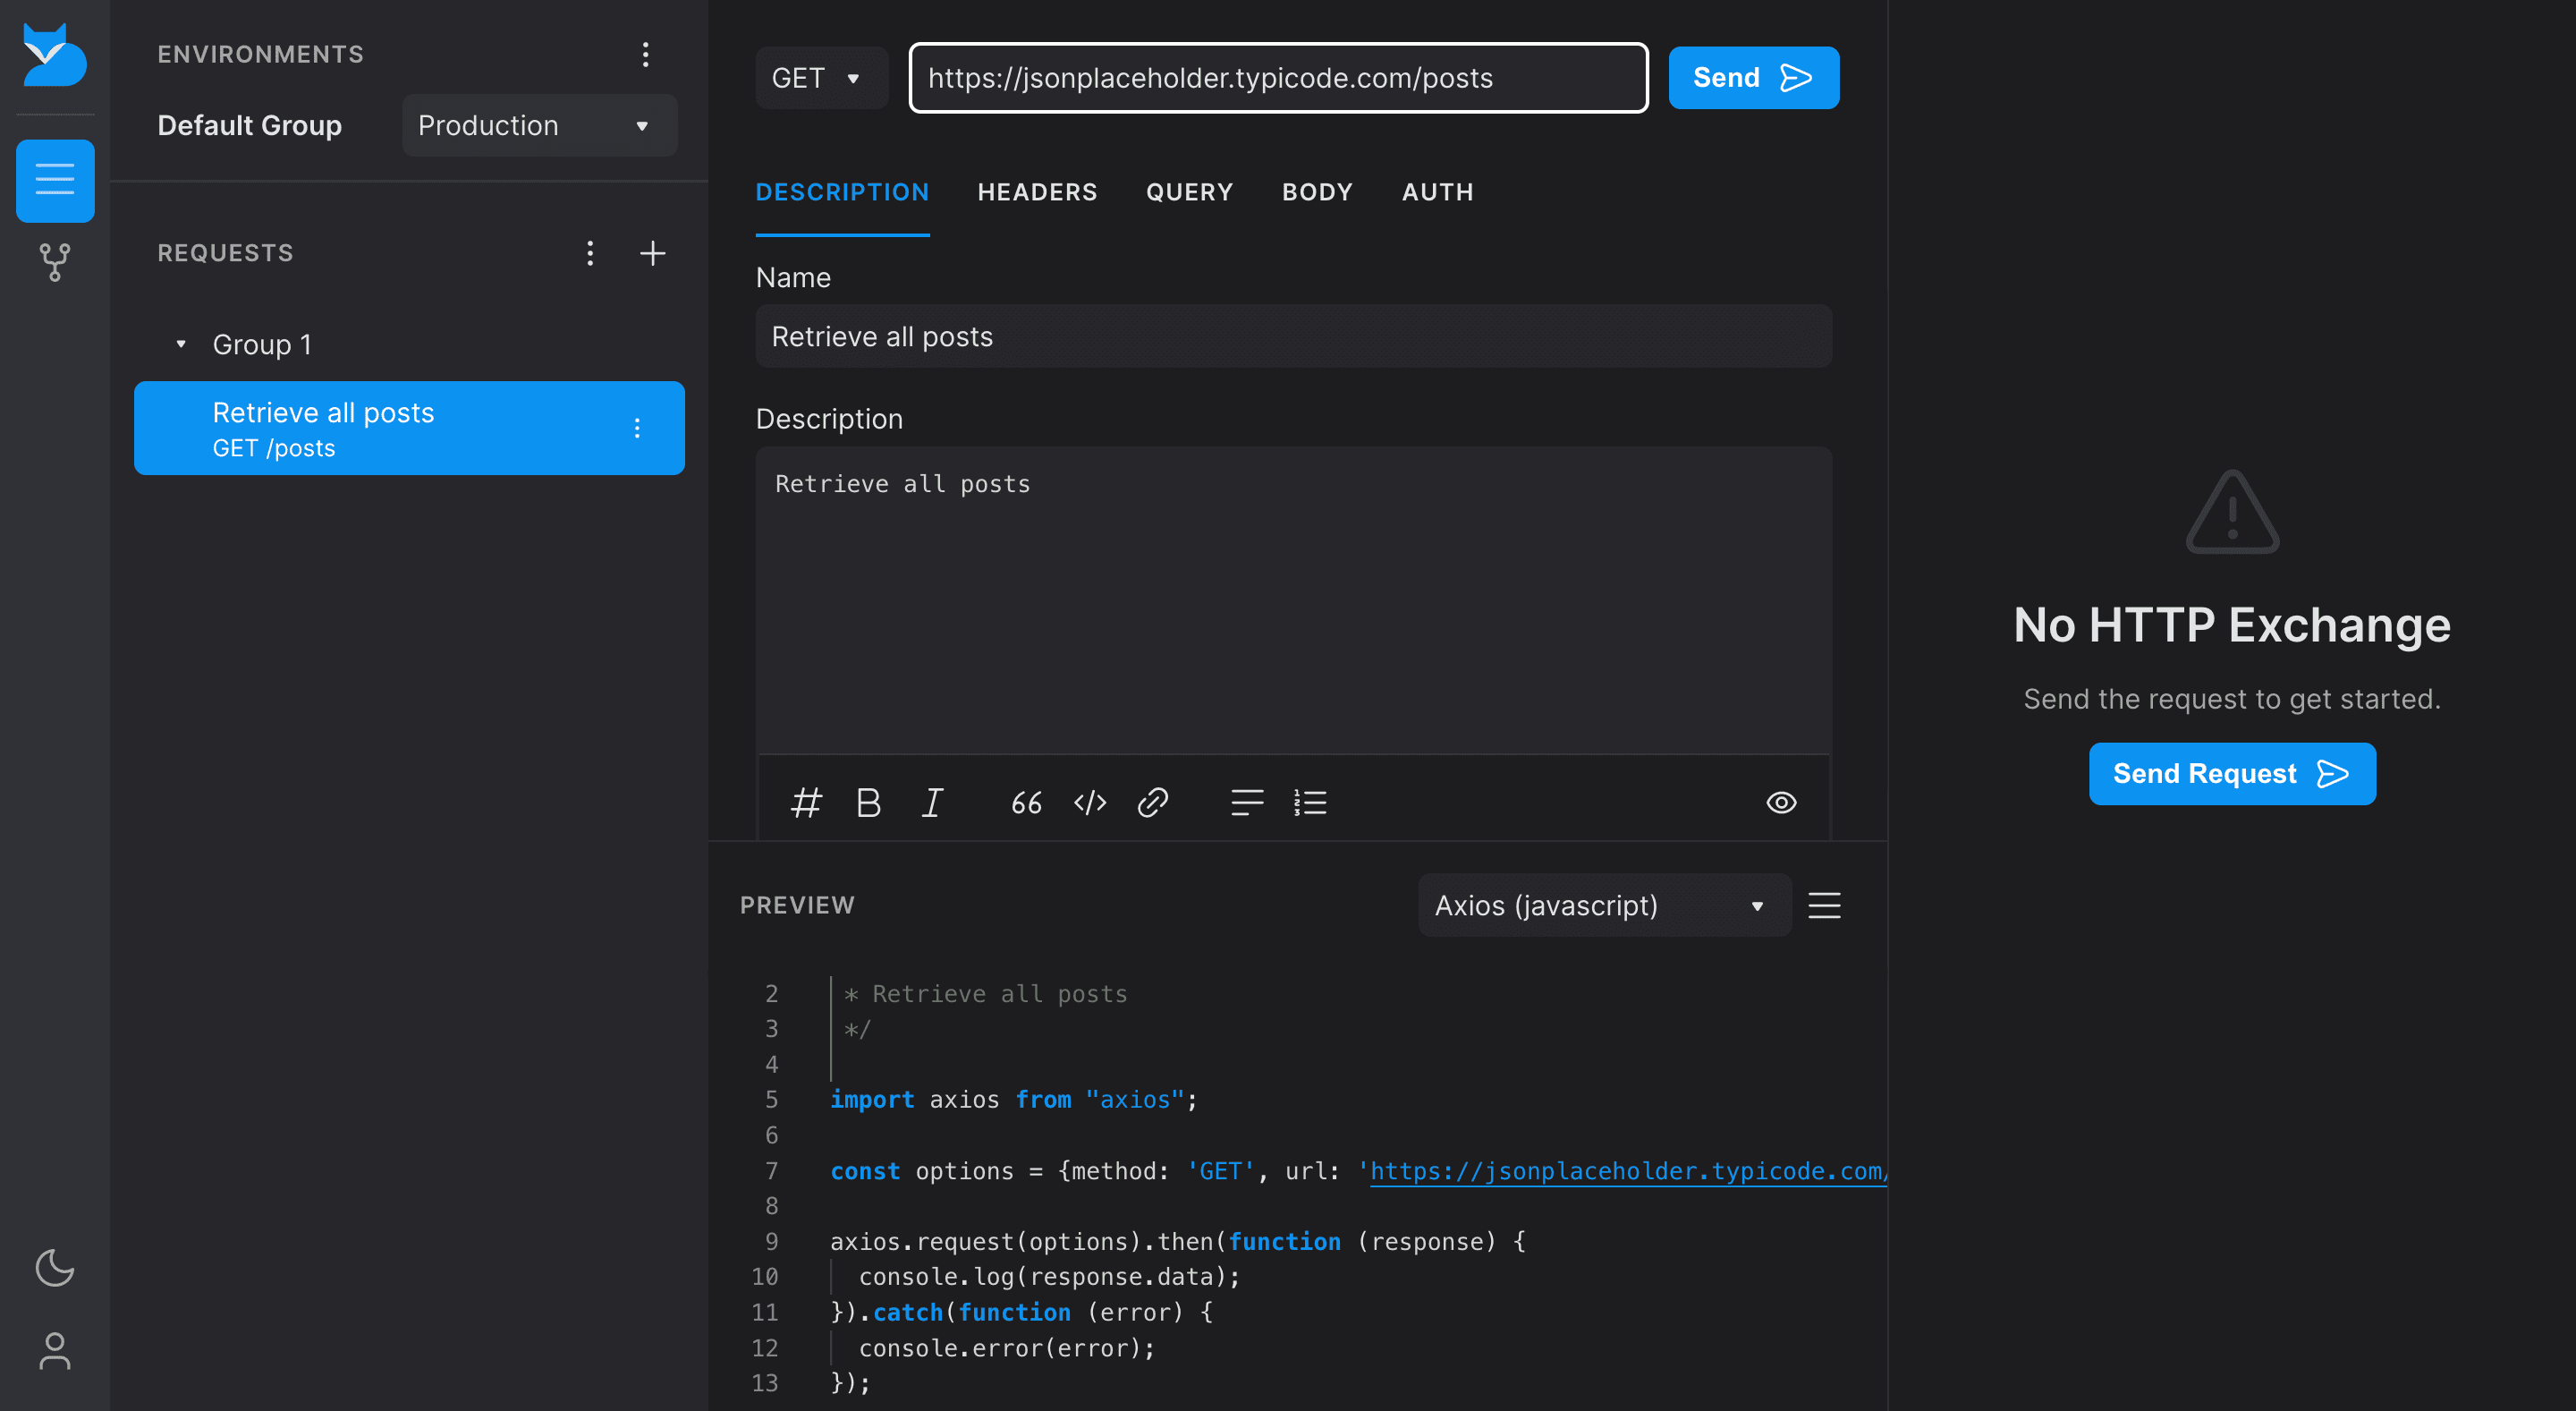This screenshot has height=1411, width=2576.
Task: Switch to the Auth tab
Action: 1437,192
